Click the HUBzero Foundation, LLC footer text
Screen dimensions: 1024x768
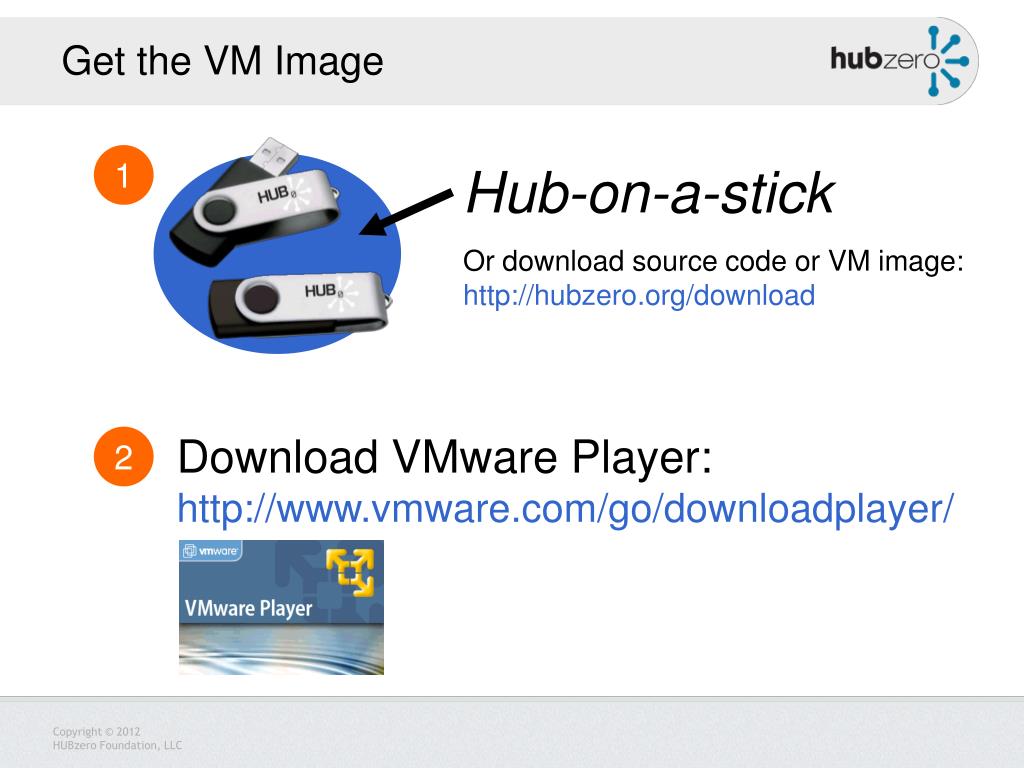[x=118, y=745]
